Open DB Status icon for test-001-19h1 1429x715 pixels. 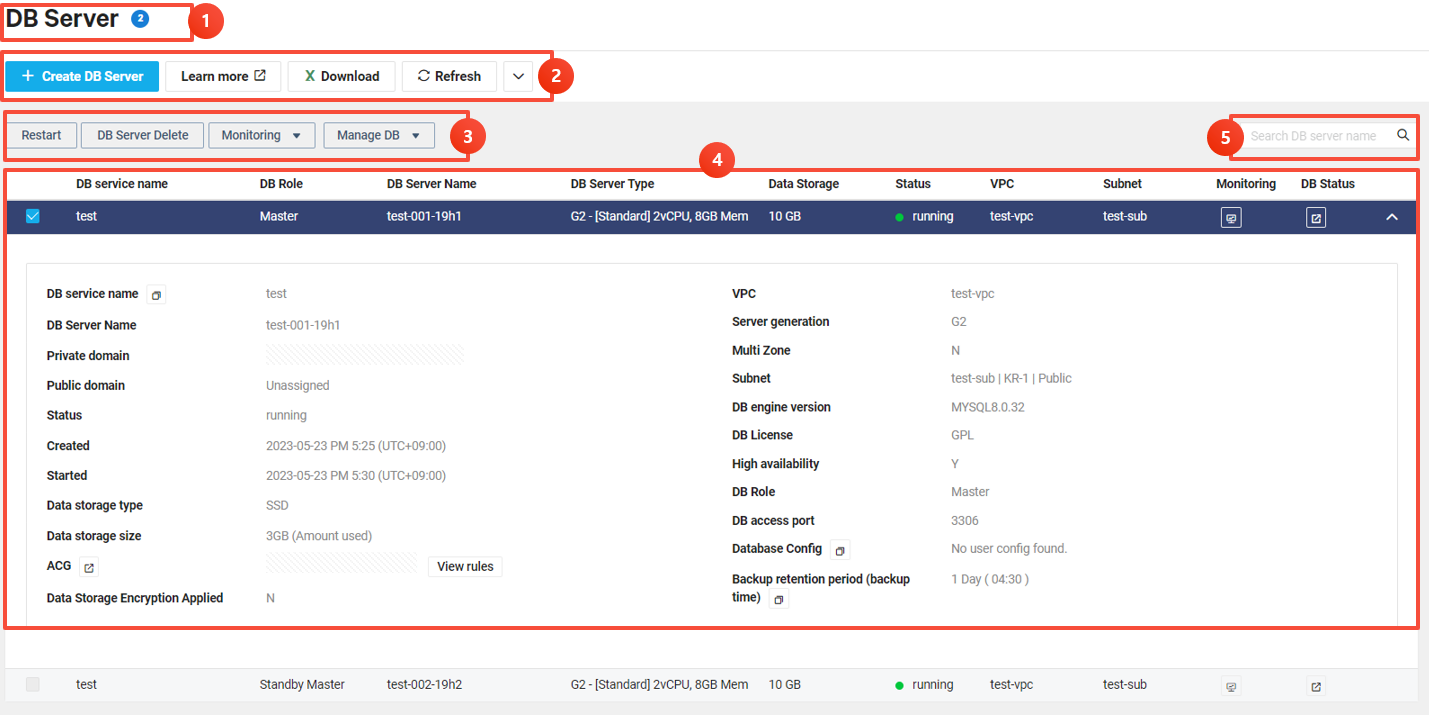click(x=1316, y=217)
